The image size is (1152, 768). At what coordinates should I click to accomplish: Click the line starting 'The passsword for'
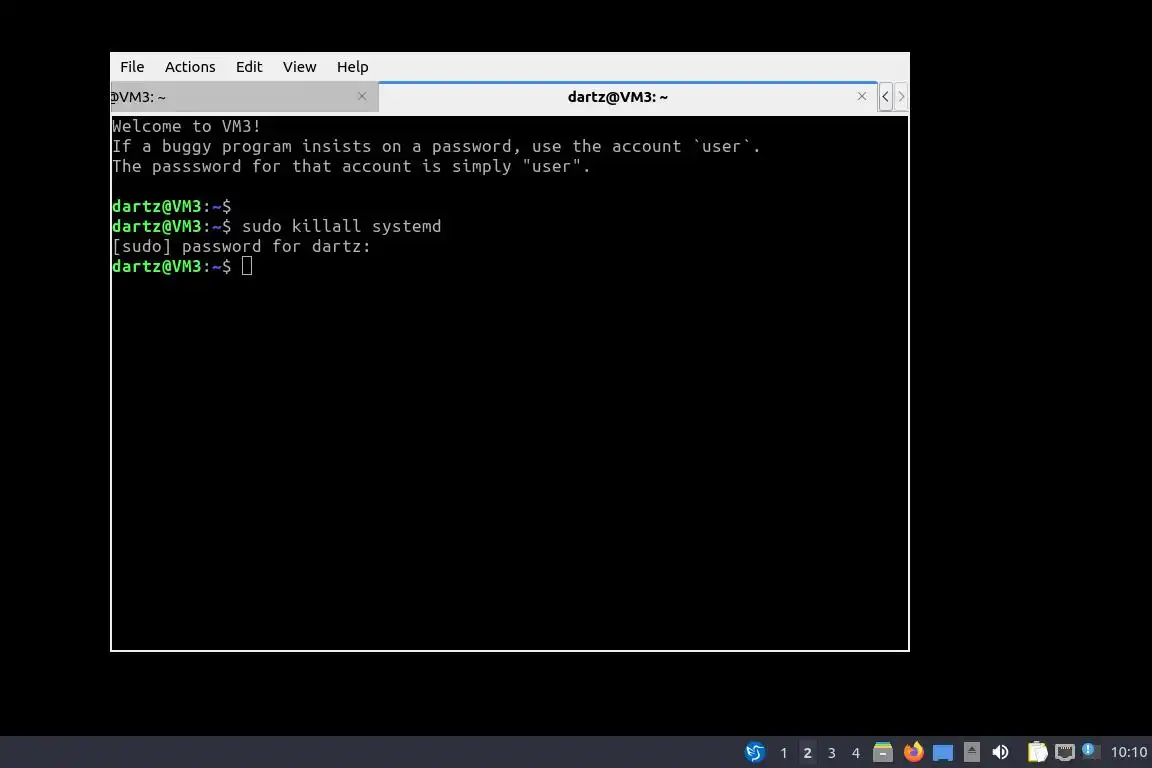point(351,166)
